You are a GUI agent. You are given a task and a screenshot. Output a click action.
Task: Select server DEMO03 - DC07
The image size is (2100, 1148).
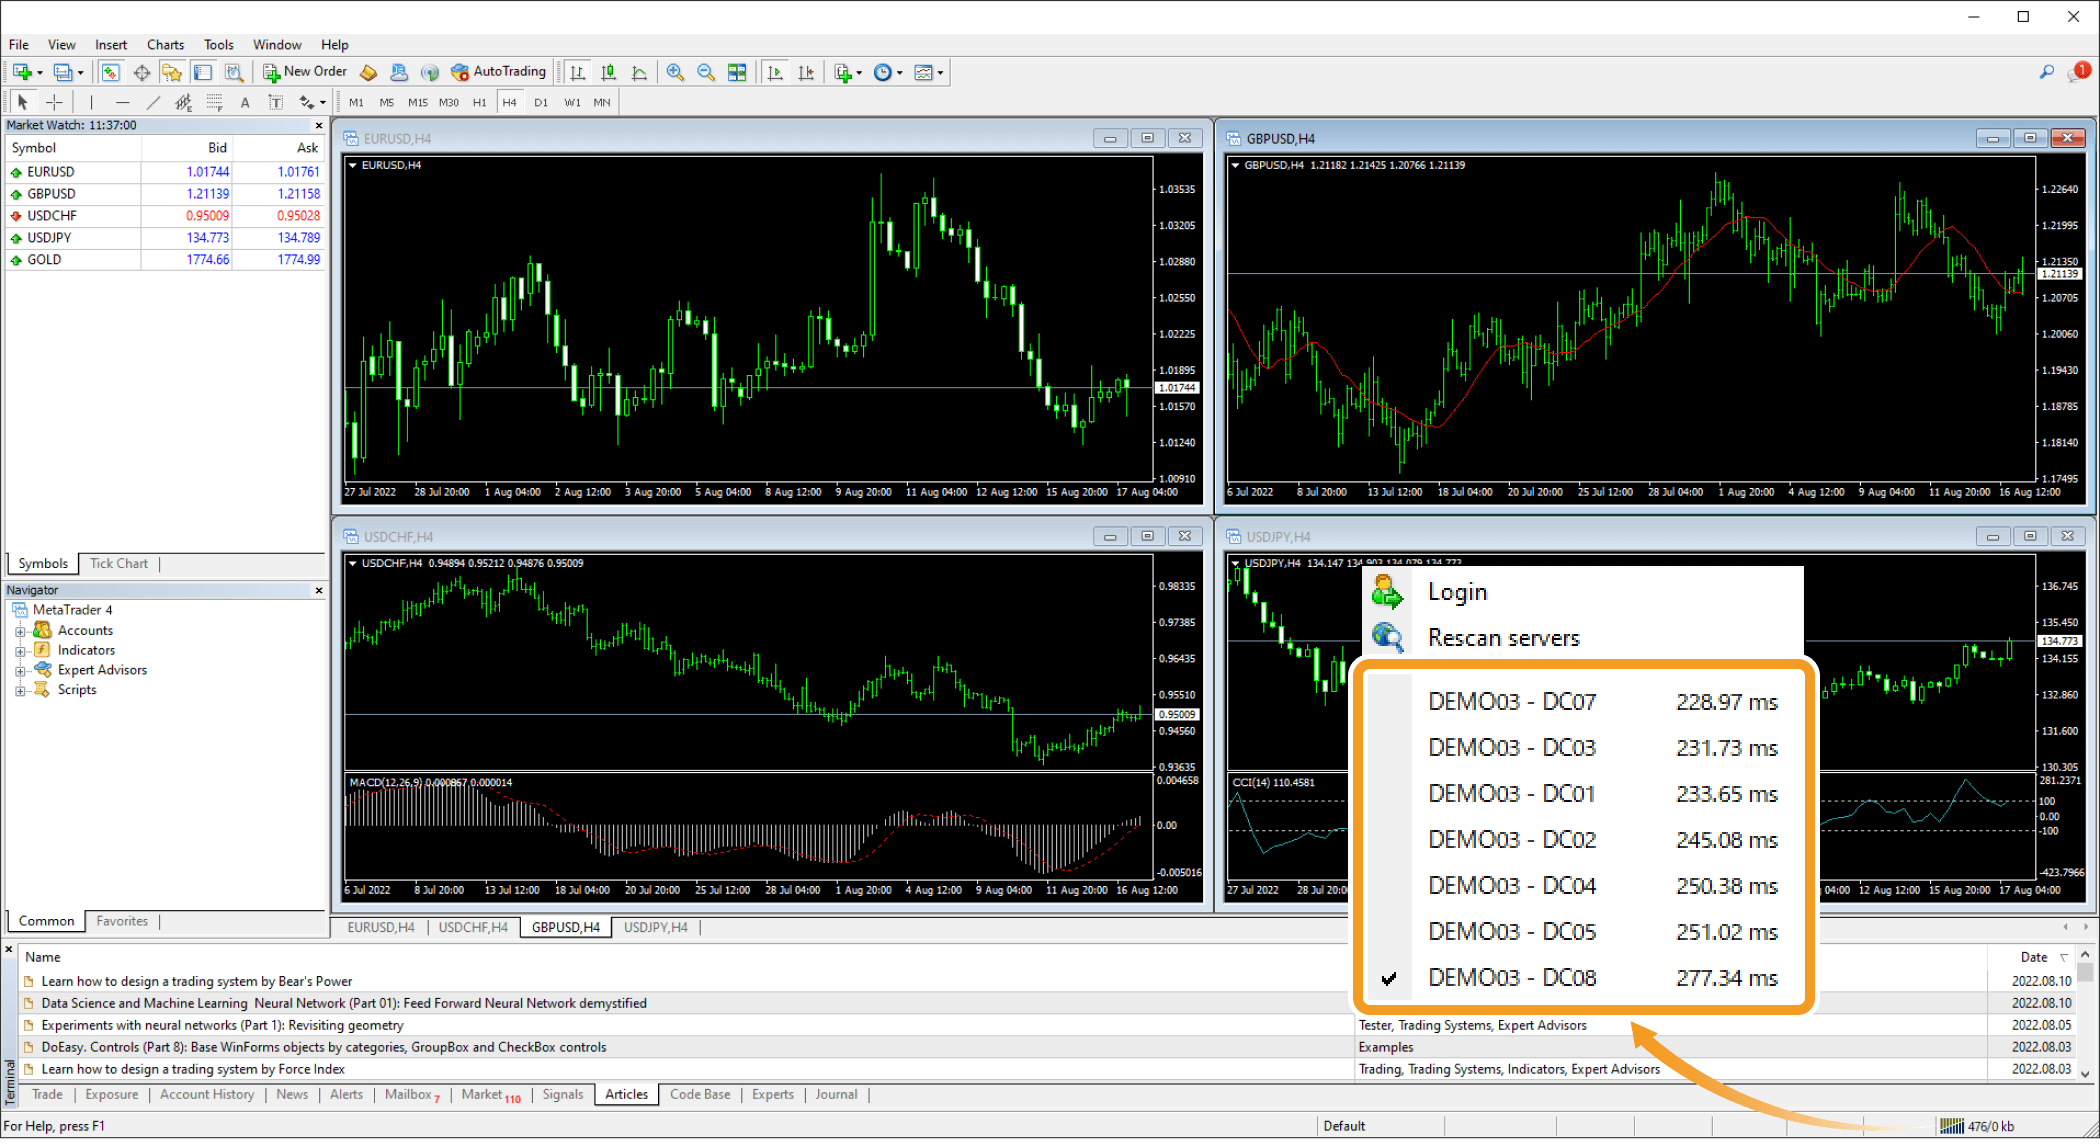coord(1583,702)
